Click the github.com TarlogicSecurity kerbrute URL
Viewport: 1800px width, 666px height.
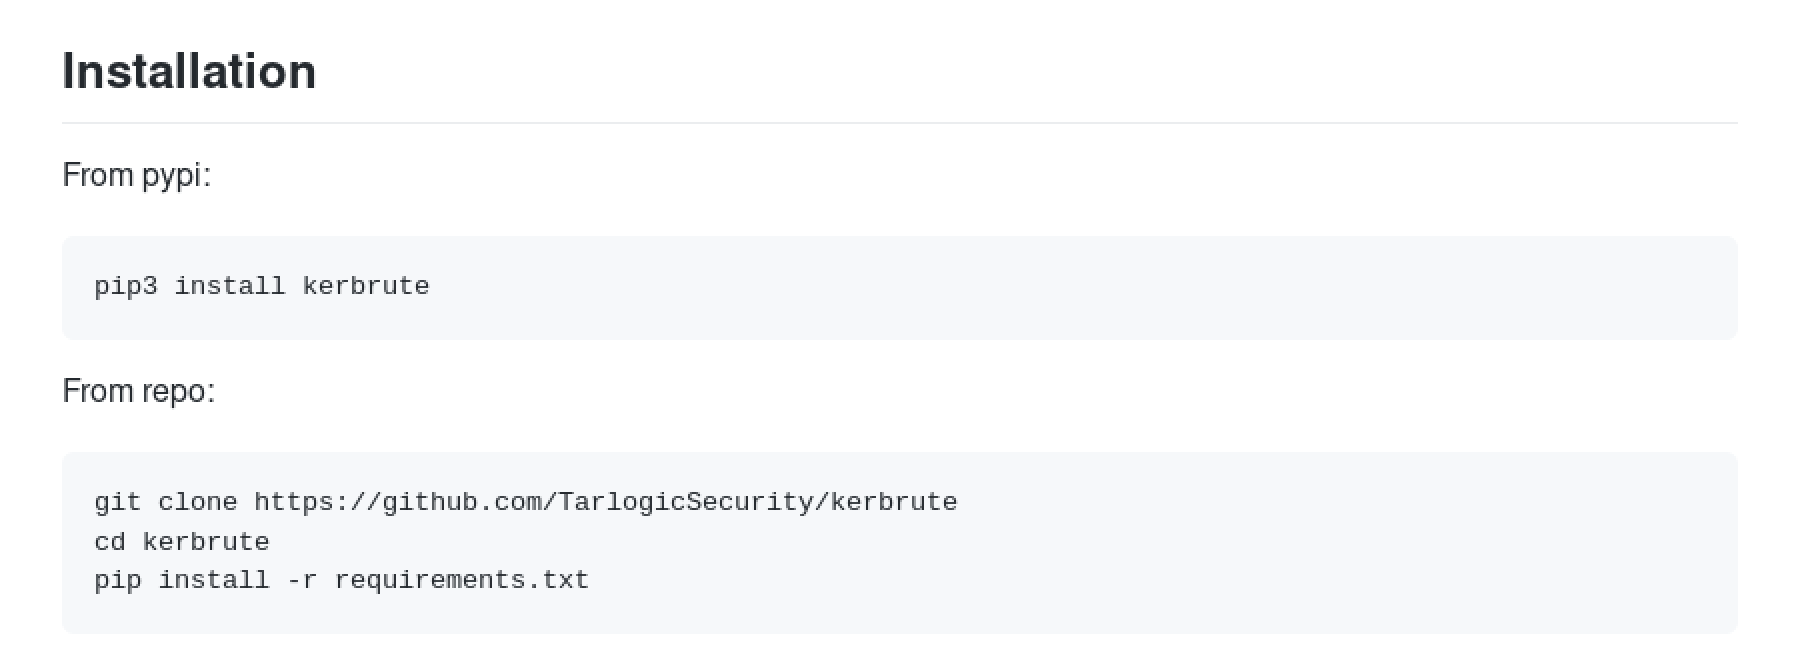click(606, 502)
